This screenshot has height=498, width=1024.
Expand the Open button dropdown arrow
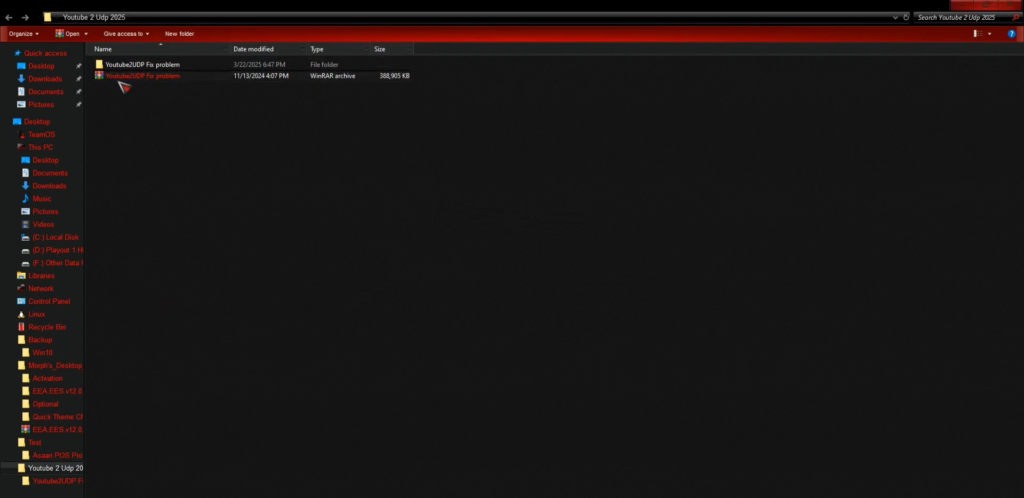(x=86, y=34)
